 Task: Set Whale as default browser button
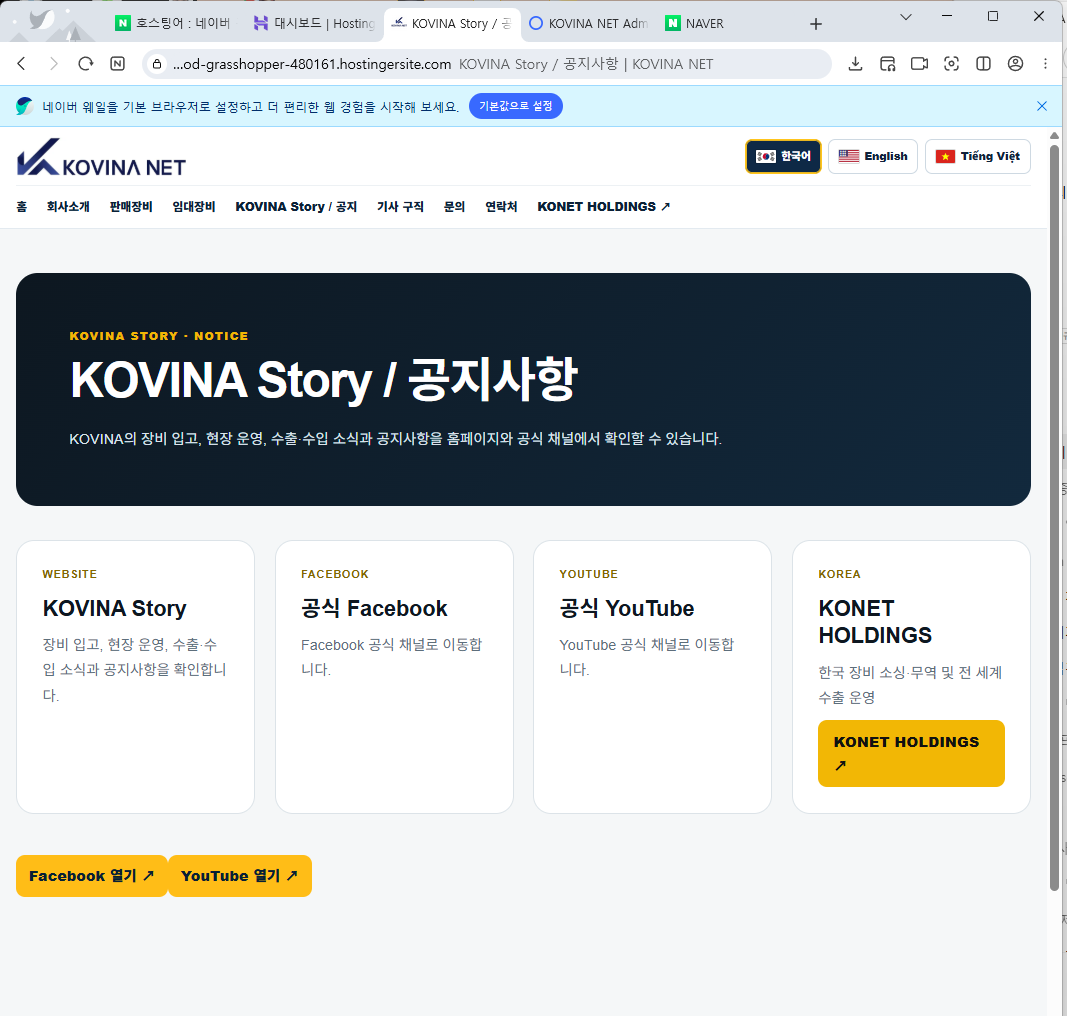click(516, 106)
